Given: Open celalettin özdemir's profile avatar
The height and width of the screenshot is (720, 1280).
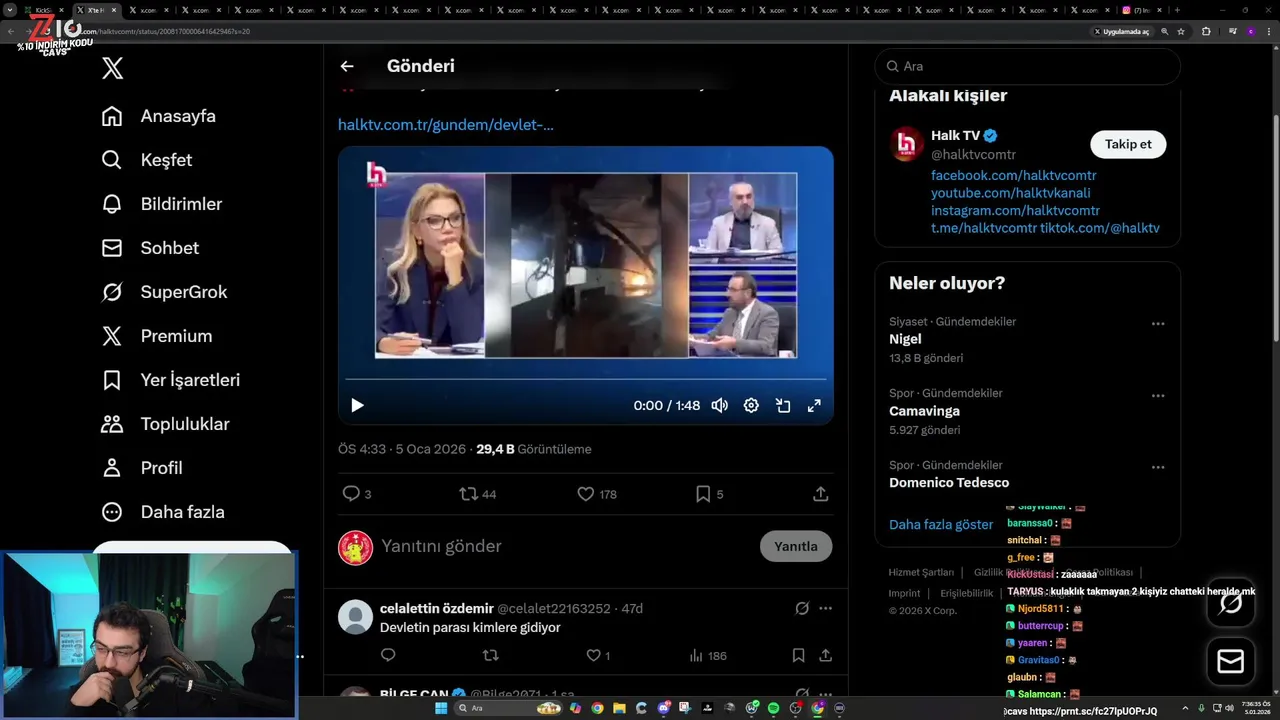Looking at the screenshot, I should point(355,617).
